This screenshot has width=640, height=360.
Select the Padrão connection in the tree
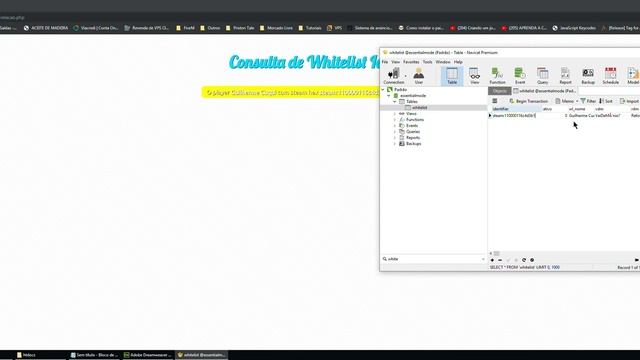point(400,89)
